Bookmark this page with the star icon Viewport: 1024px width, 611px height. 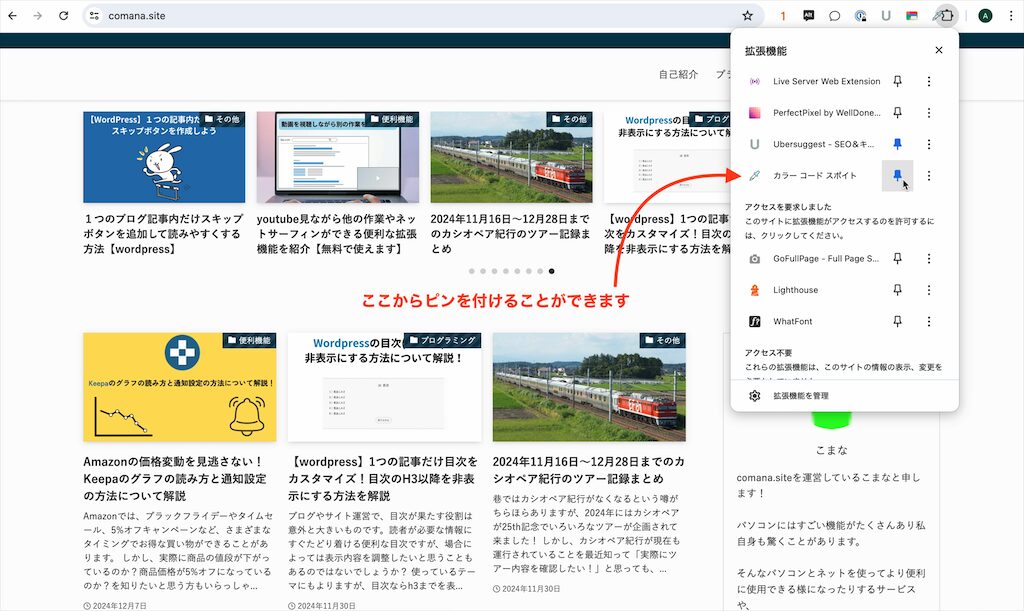[748, 16]
